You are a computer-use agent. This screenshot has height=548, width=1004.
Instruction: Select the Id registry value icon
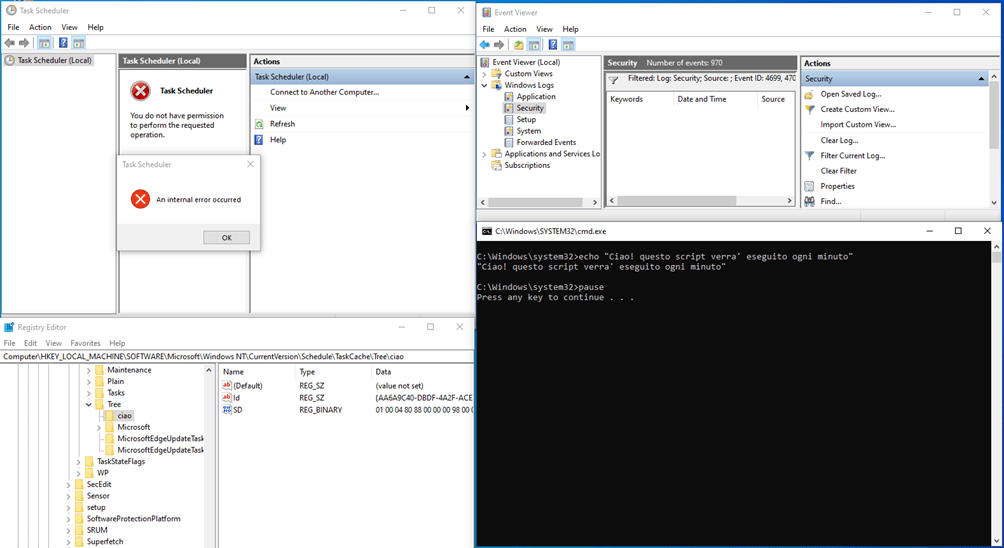point(227,397)
